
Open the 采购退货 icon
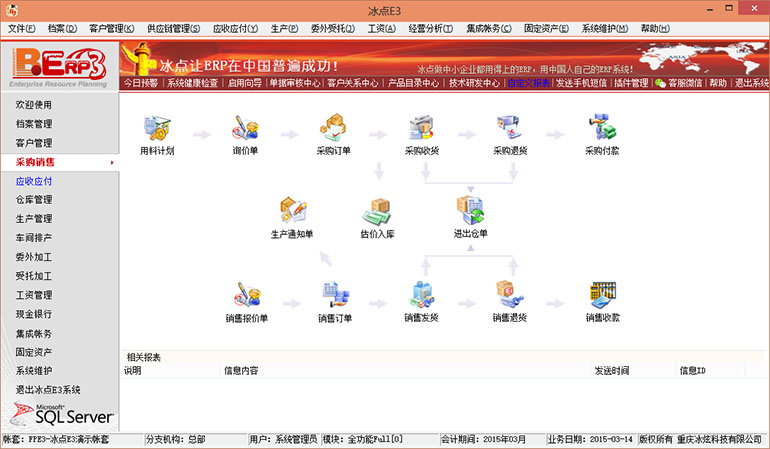[x=510, y=128]
